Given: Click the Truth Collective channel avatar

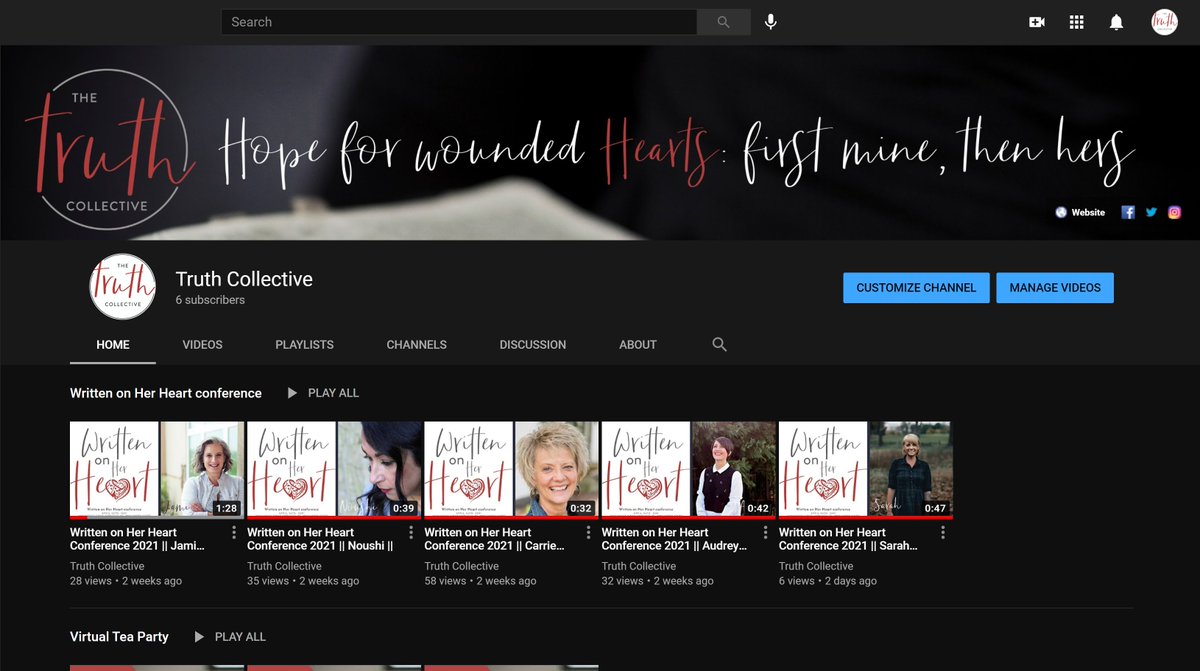Looking at the screenshot, I should (122, 287).
